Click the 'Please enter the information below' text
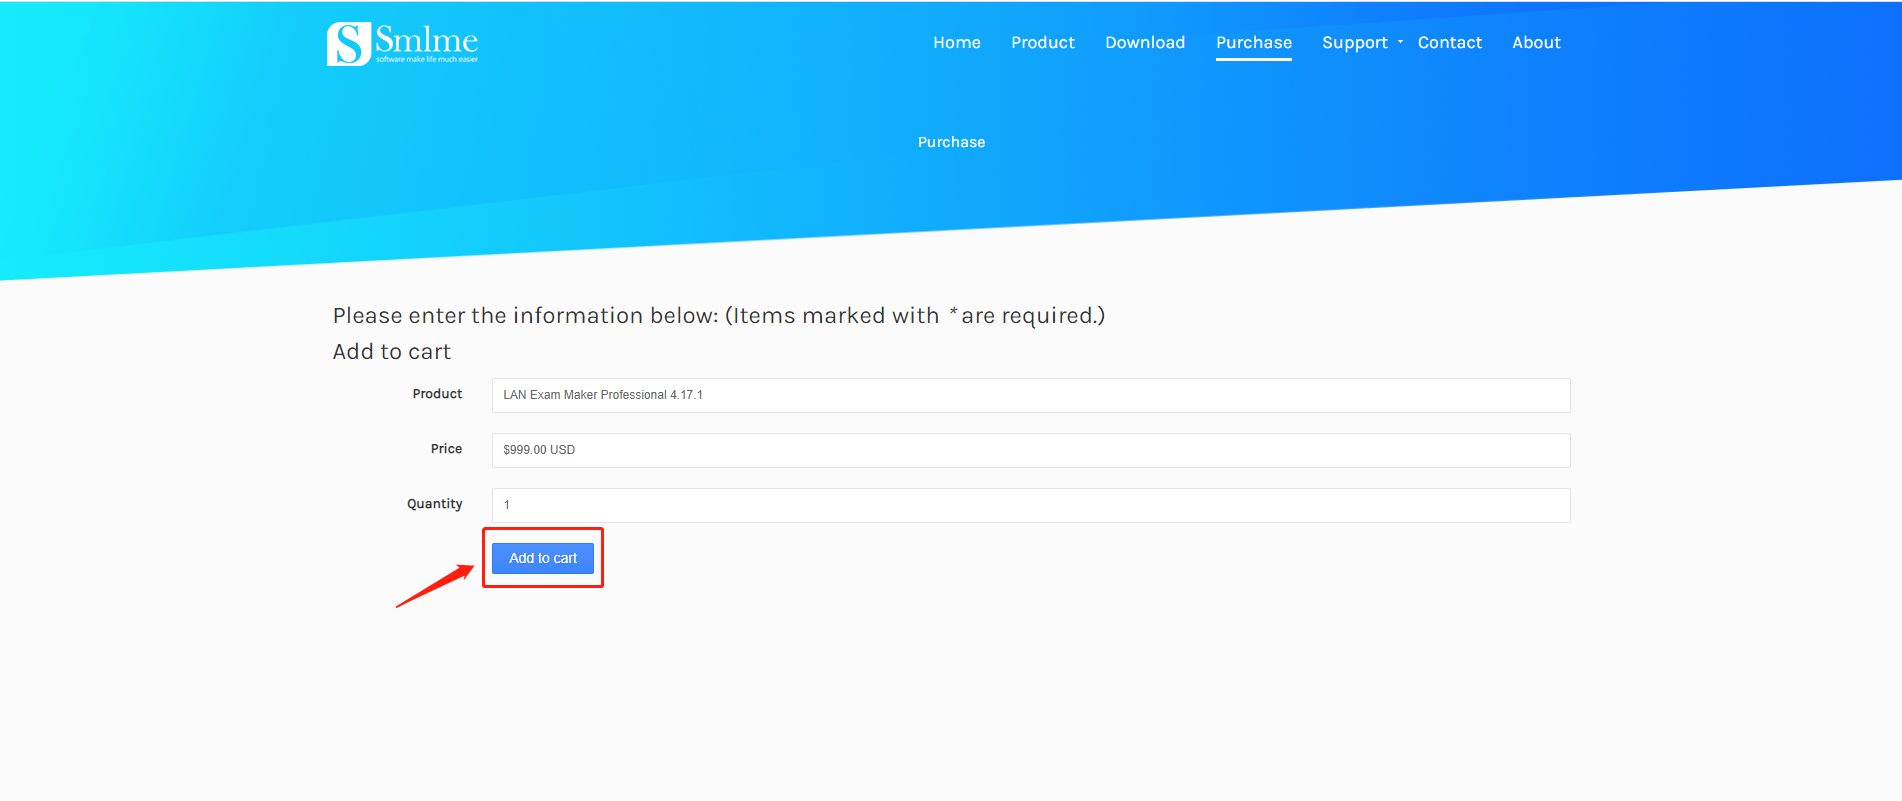The width and height of the screenshot is (1902, 801). click(719, 316)
